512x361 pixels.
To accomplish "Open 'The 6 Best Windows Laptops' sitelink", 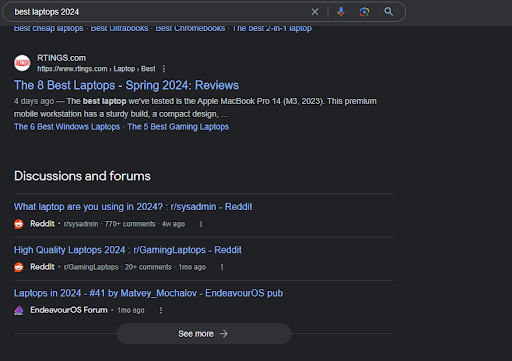I will 67,127.
